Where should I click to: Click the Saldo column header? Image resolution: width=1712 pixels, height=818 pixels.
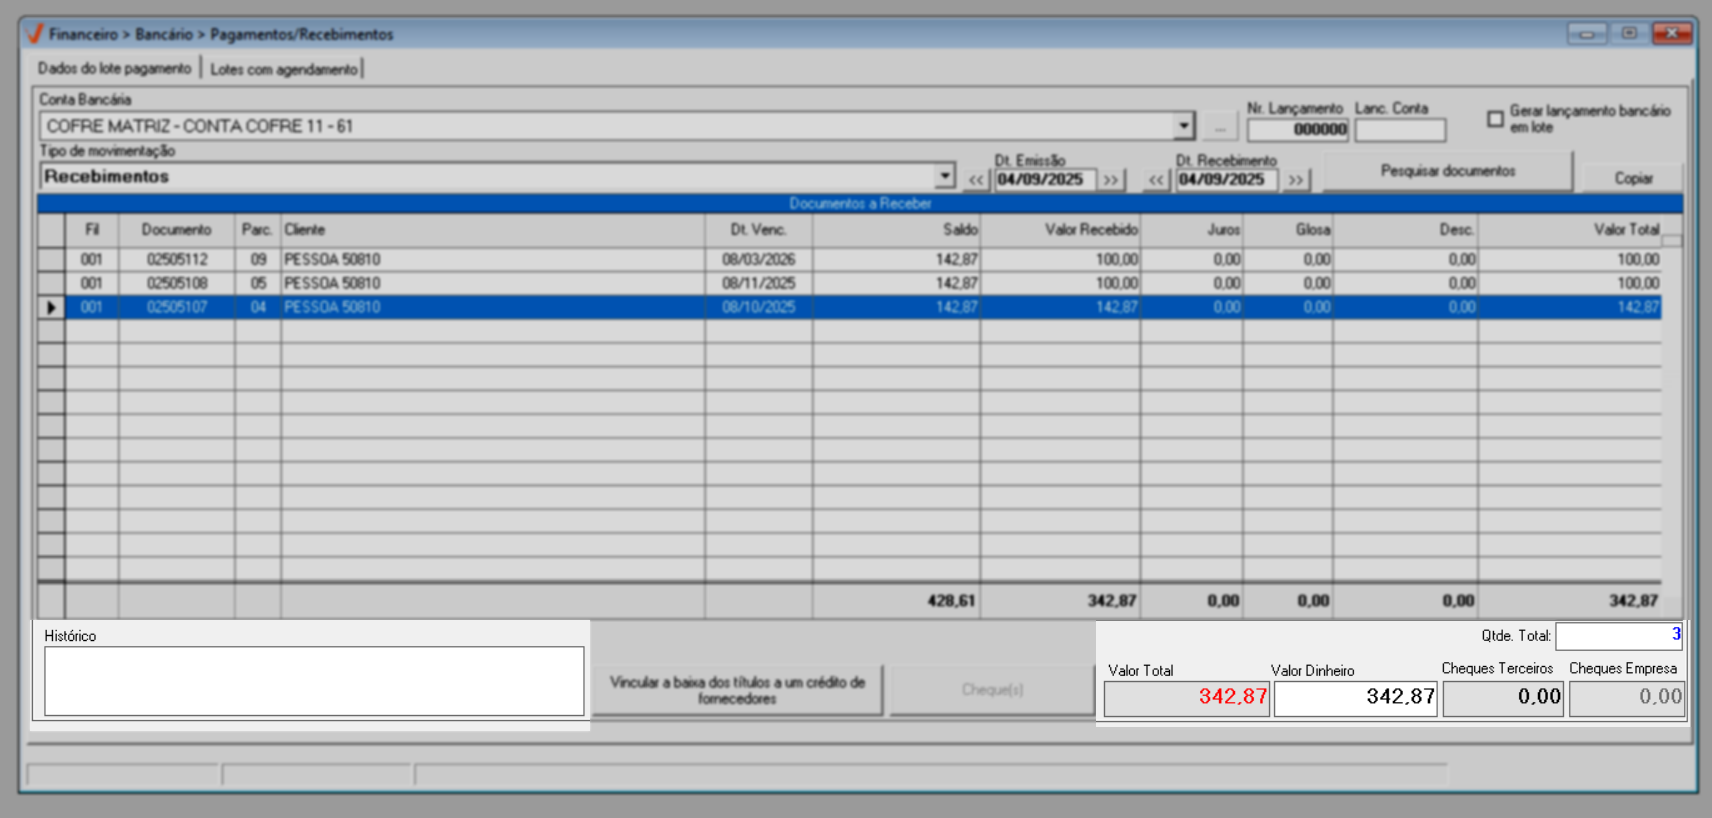896,230
